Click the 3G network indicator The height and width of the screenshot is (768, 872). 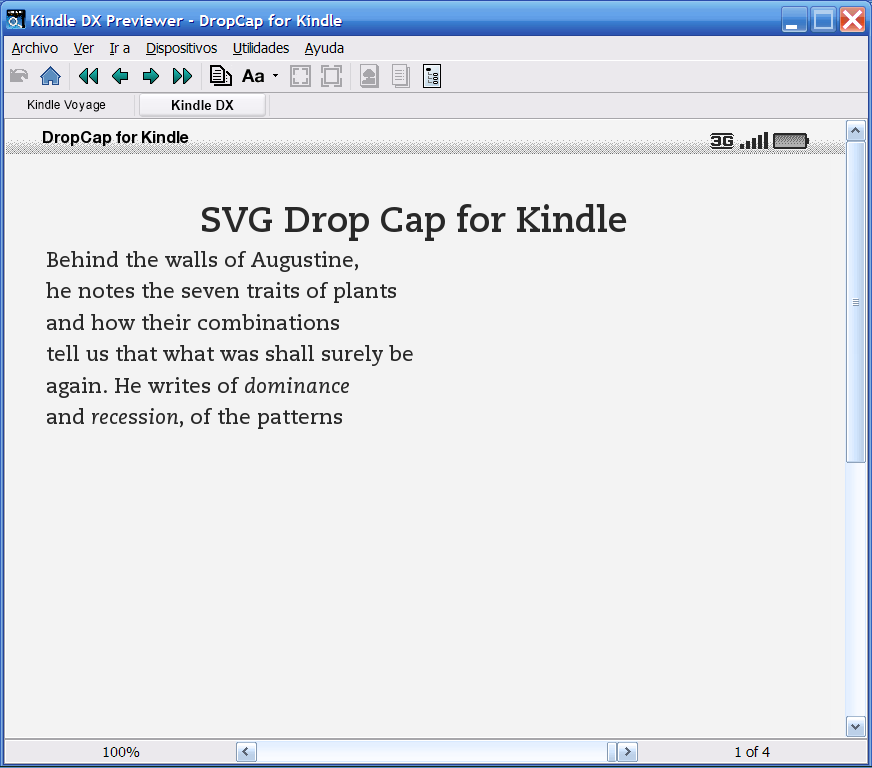pos(722,141)
